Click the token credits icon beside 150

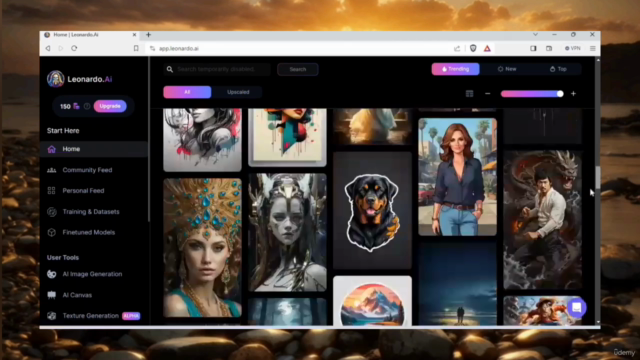pos(76,106)
